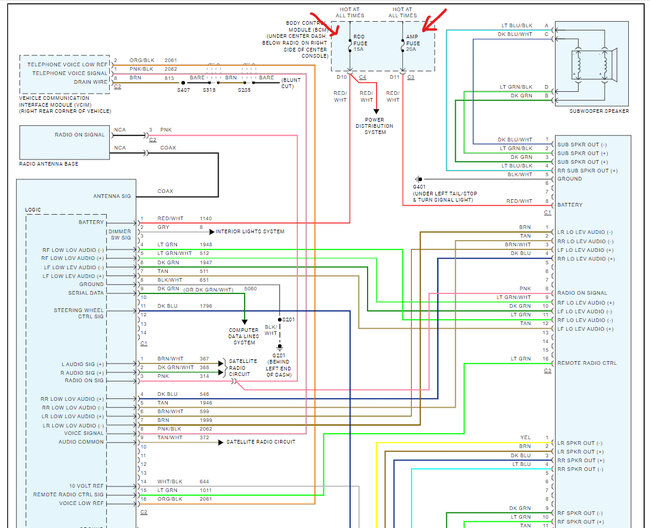
Task: Click the LR SPKR OUT (-) label
Action: click(580, 443)
